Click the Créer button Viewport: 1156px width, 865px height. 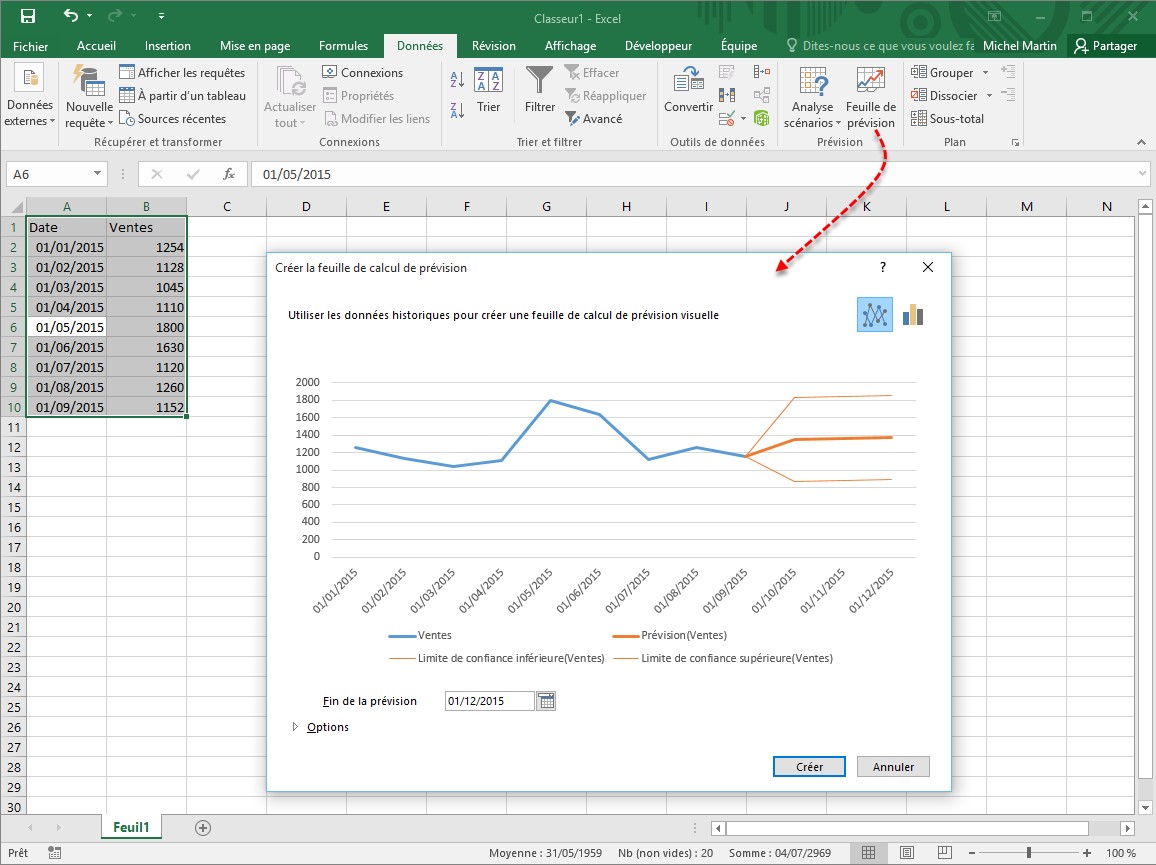coord(809,767)
